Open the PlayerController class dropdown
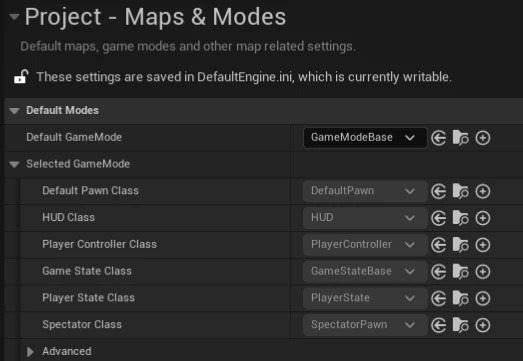The height and width of the screenshot is (361, 523). pyautogui.click(x=365, y=245)
